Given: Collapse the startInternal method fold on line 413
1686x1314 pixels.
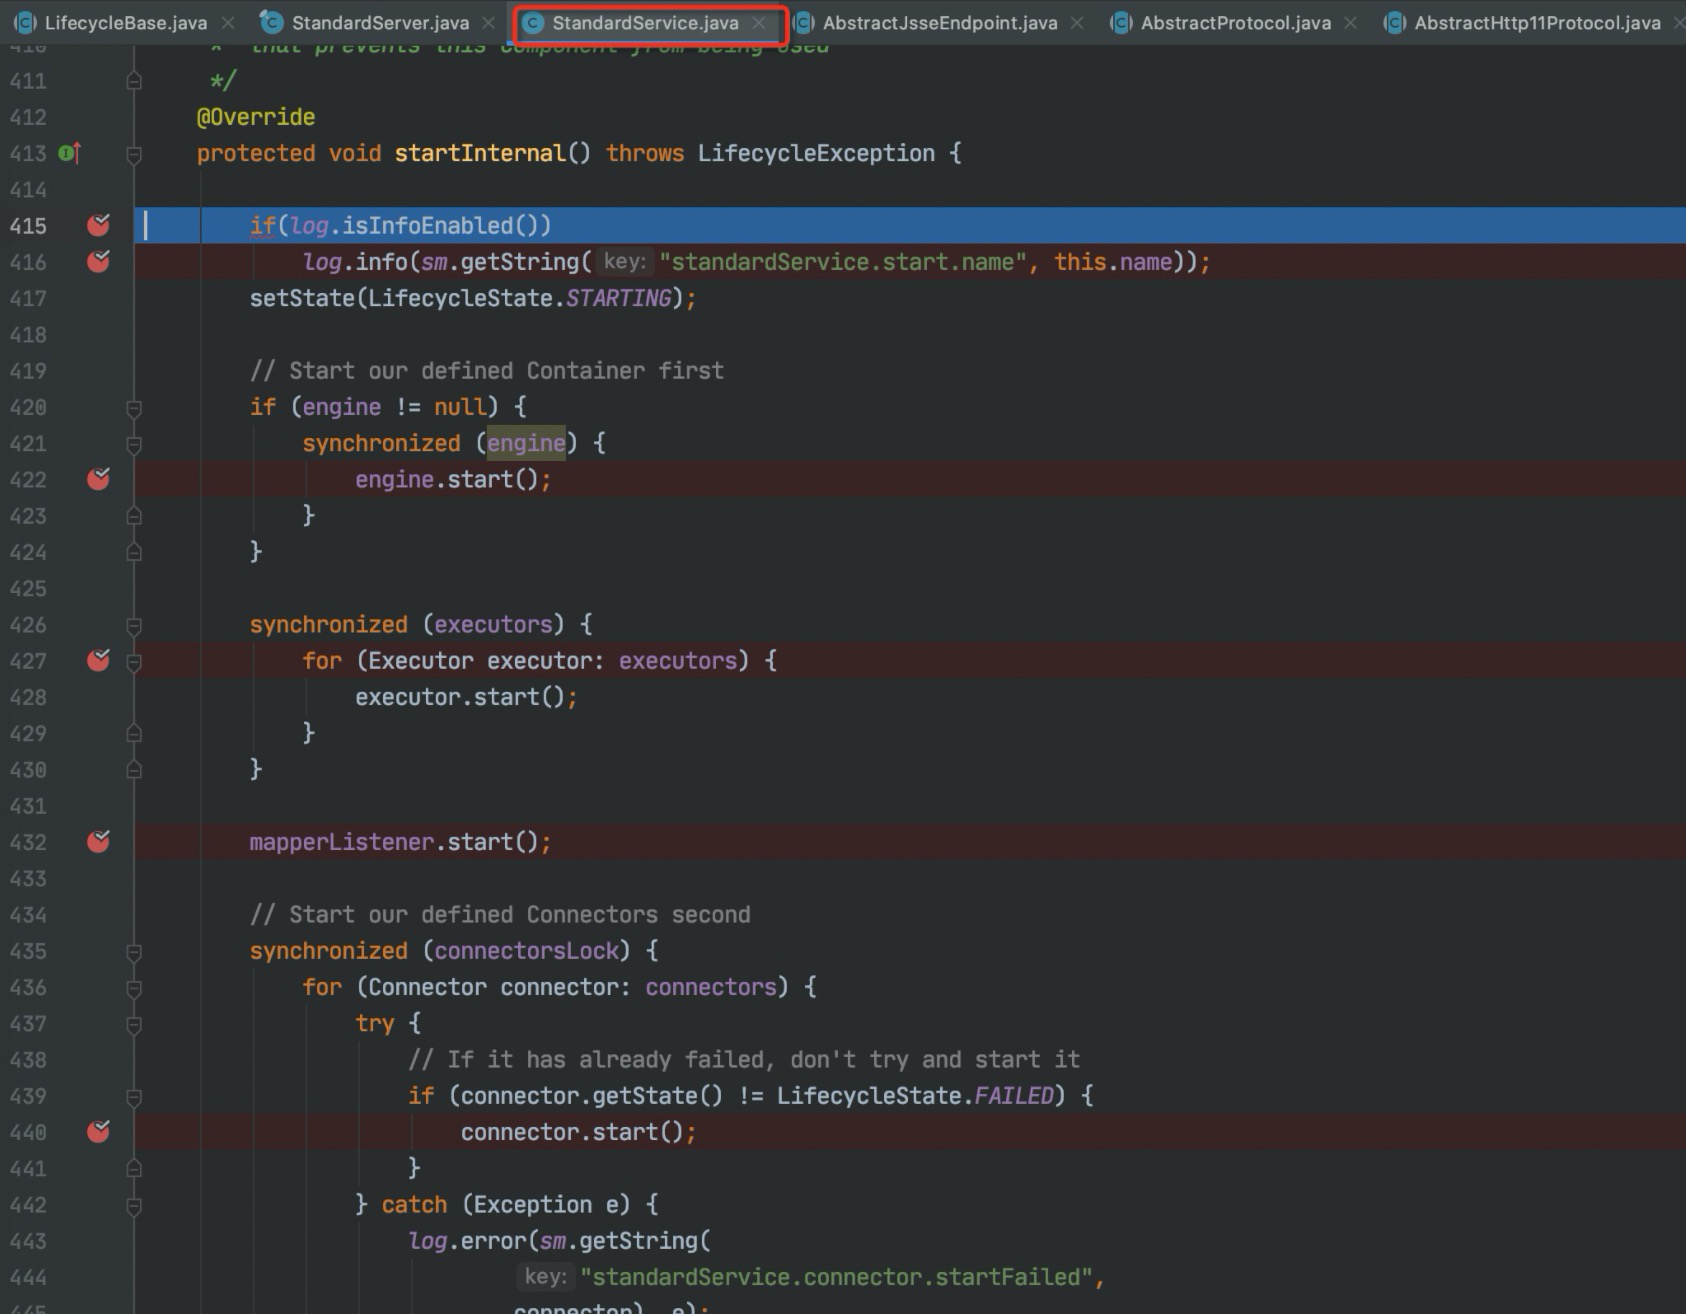Looking at the screenshot, I should (x=134, y=154).
